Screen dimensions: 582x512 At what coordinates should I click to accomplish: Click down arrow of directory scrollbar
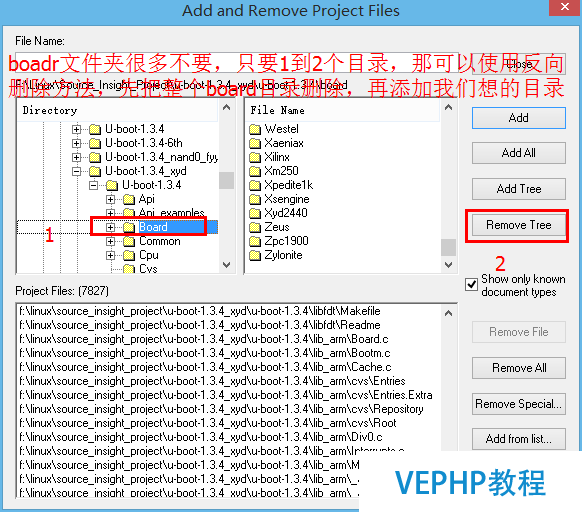(x=226, y=265)
